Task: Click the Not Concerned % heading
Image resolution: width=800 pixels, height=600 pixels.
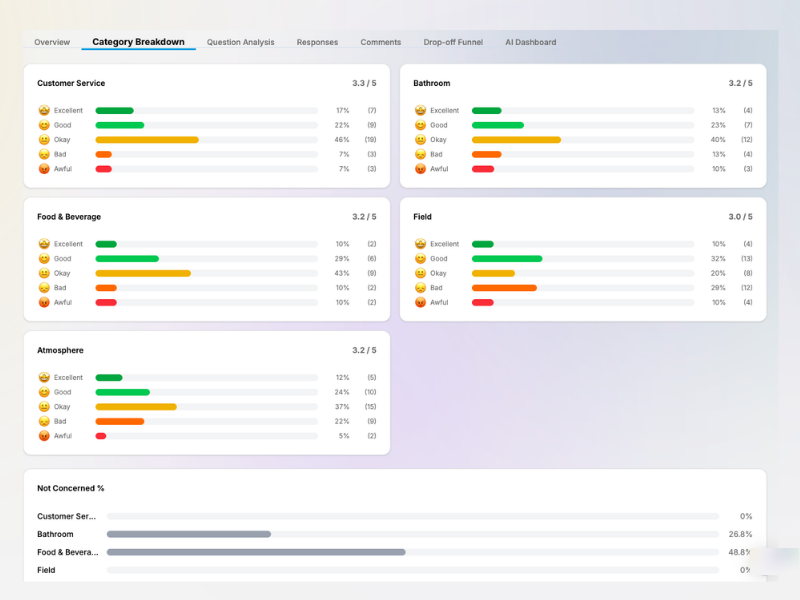Action: (70, 488)
